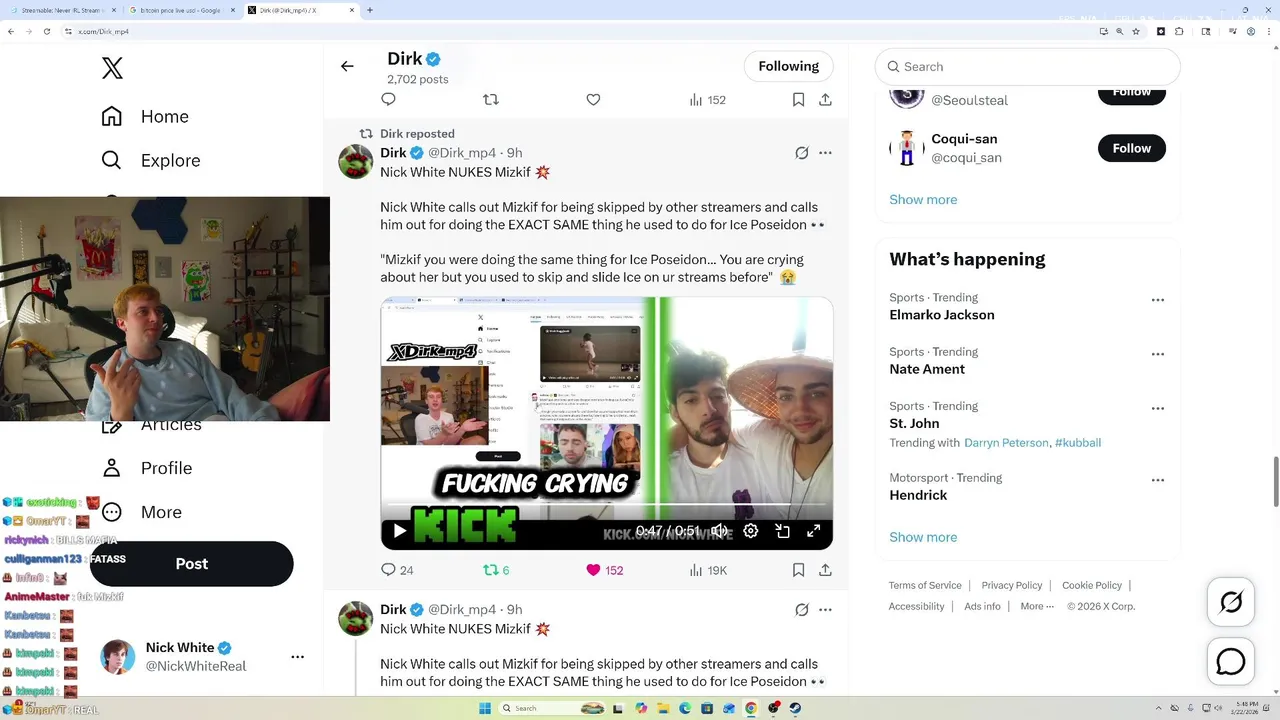This screenshot has width=1280, height=720.
Task: Expand the footer More menu
Action: (x=1037, y=606)
